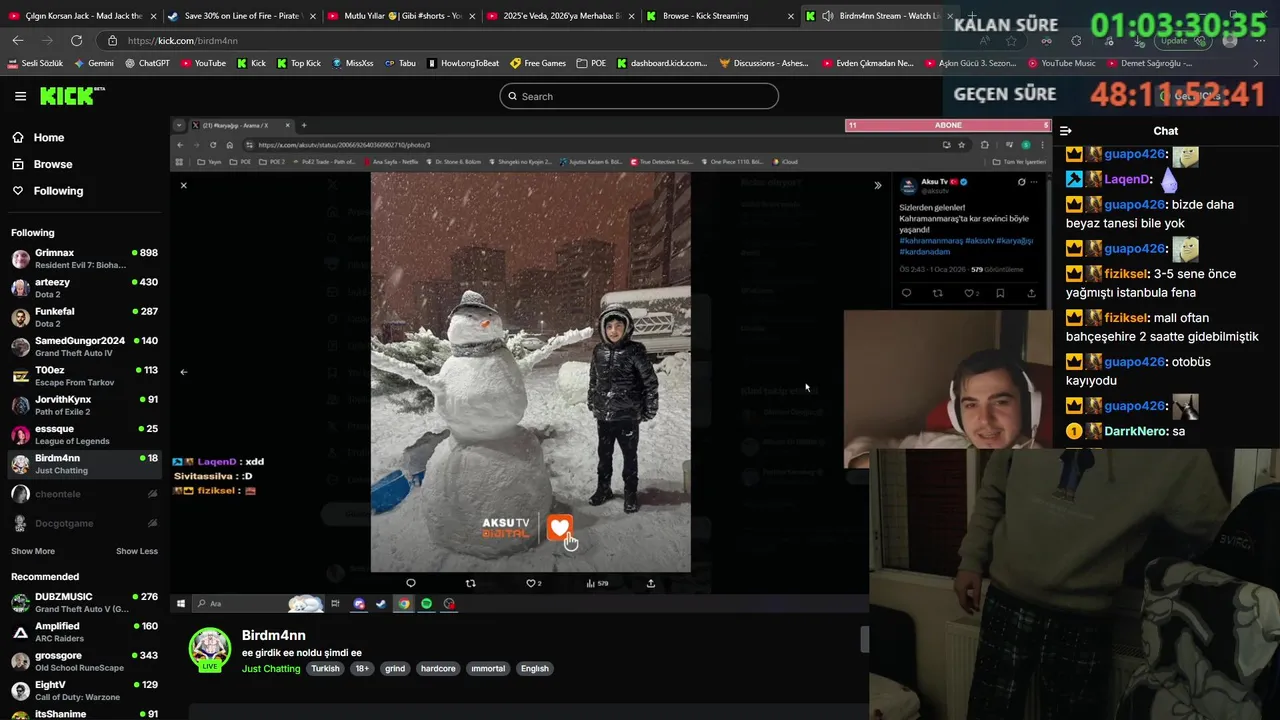Open Discussions - Ashes bookmark

pyautogui.click(x=764, y=63)
